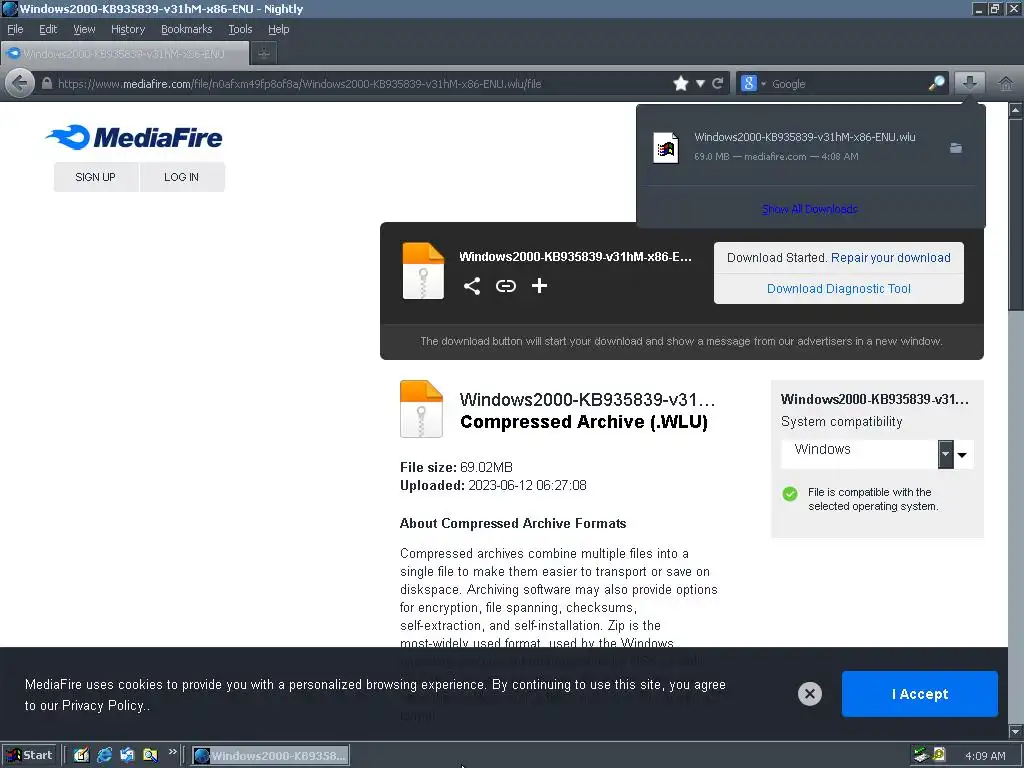The height and width of the screenshot is (768, 1024).
Task: Open containing folder icon in downloads panel
Action: 955,148
